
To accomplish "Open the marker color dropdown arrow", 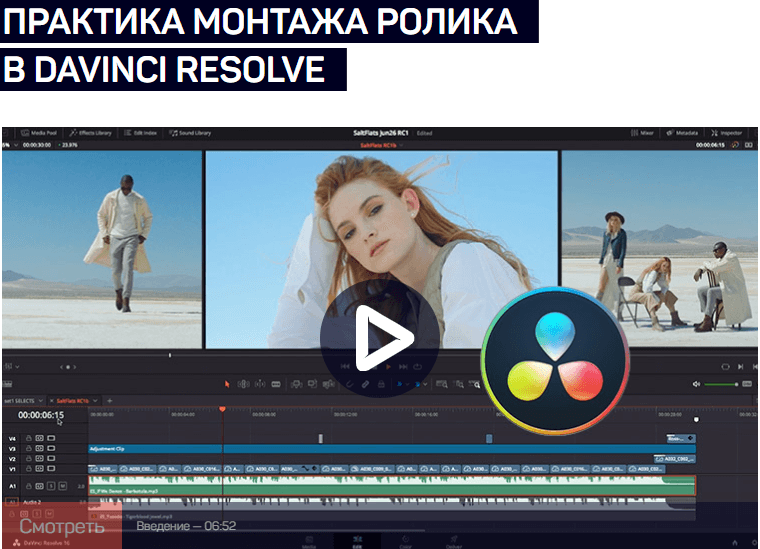I will 425,384.
